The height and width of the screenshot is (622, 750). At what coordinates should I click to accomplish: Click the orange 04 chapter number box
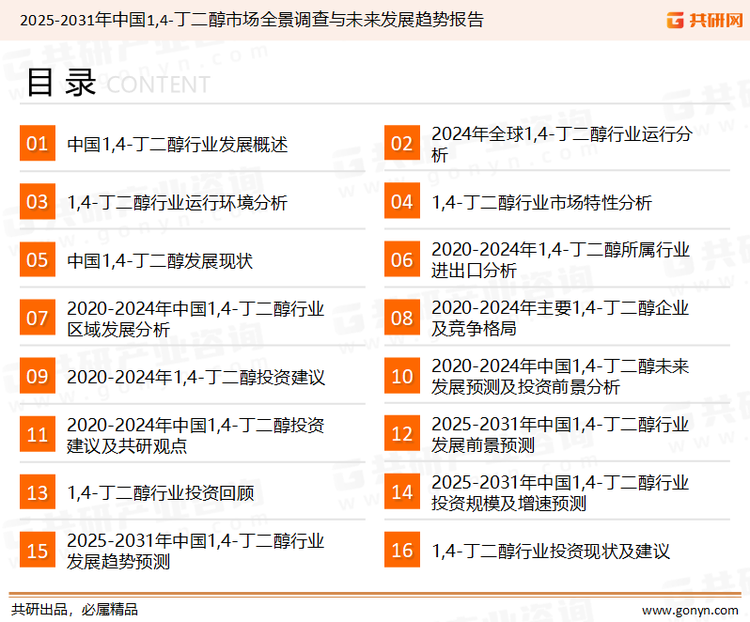click(402, 201)
